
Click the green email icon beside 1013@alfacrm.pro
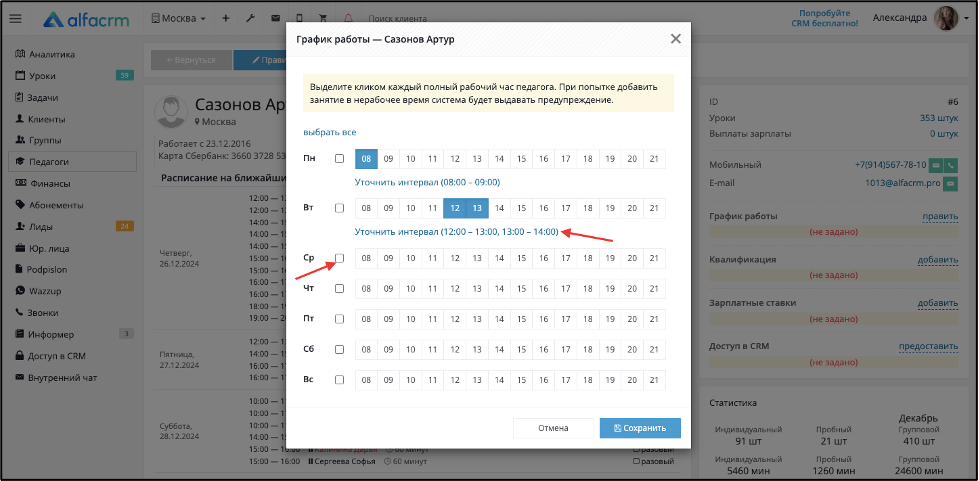(x=951, y=184)
